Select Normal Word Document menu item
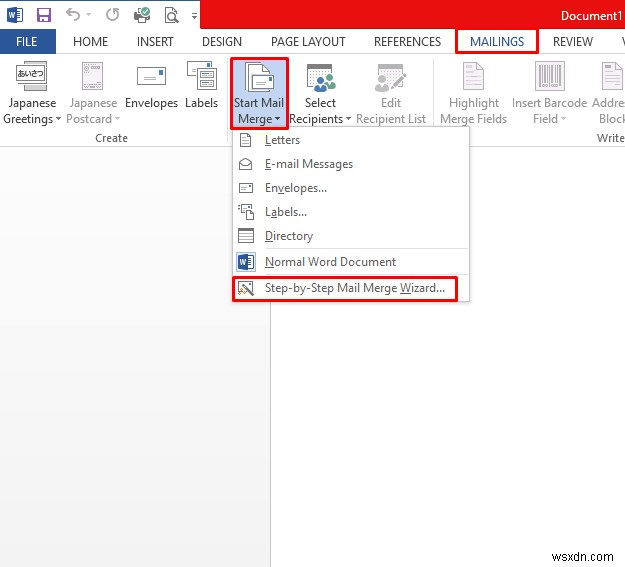The width and height of the screenshot is (625, 567). pyautogui.click(x=351, y=262)
